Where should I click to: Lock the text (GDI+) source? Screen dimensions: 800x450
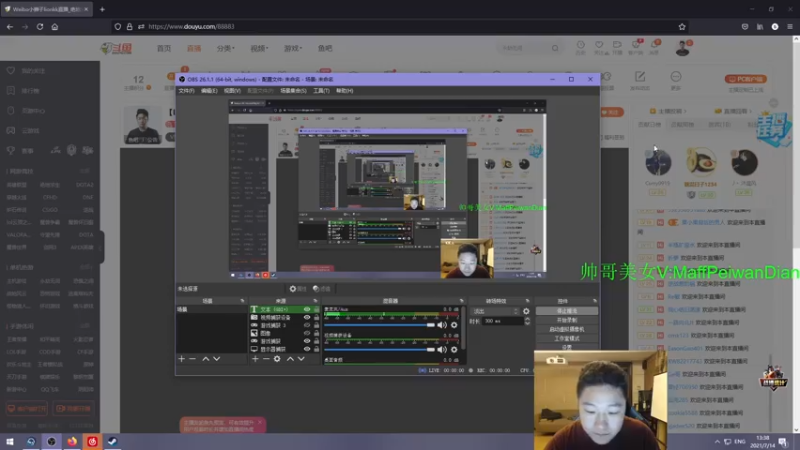pyautogui.click(x=316, y=309)
